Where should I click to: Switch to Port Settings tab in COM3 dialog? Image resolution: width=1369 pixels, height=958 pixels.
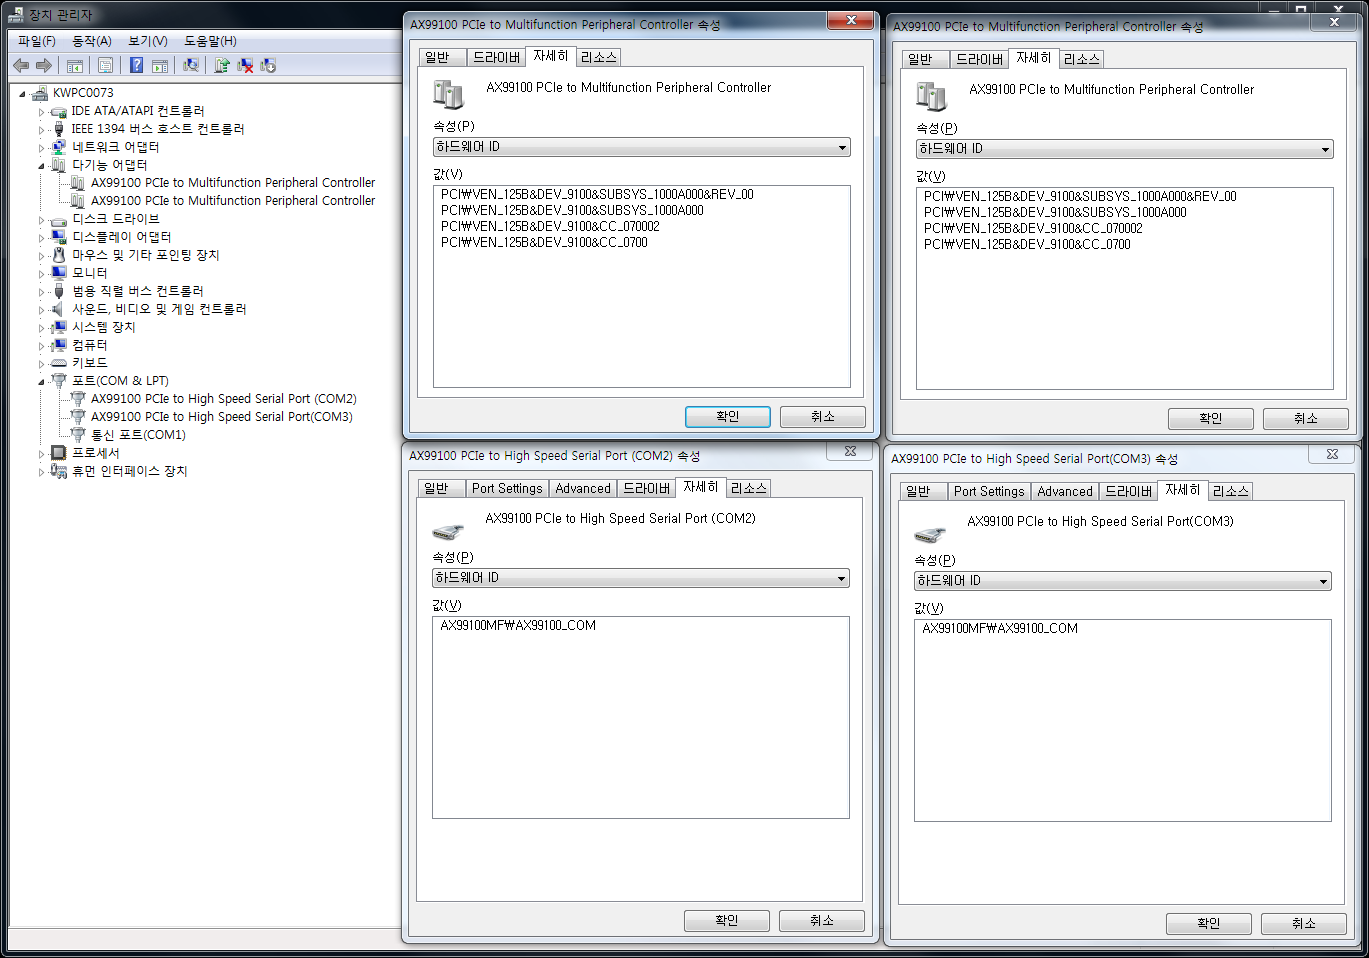click(989, 492)
